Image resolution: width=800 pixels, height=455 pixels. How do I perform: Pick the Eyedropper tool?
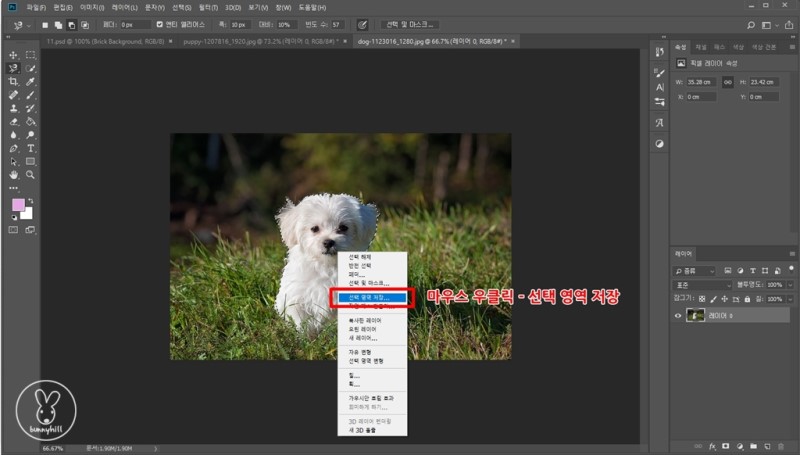pos(31,81)
